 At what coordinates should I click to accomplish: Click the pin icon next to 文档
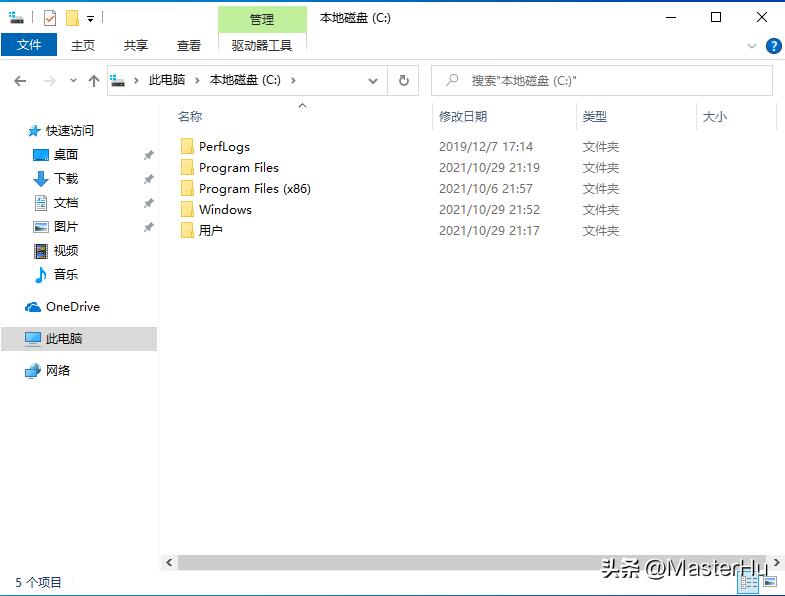[x=149, y=203]
